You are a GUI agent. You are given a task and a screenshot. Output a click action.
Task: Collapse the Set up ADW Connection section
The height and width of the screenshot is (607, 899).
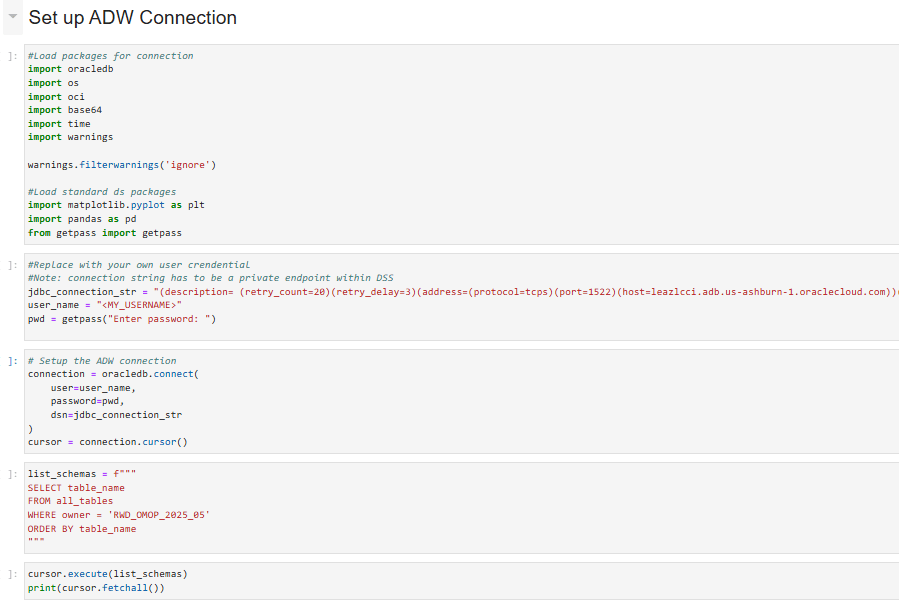[13, 17]
